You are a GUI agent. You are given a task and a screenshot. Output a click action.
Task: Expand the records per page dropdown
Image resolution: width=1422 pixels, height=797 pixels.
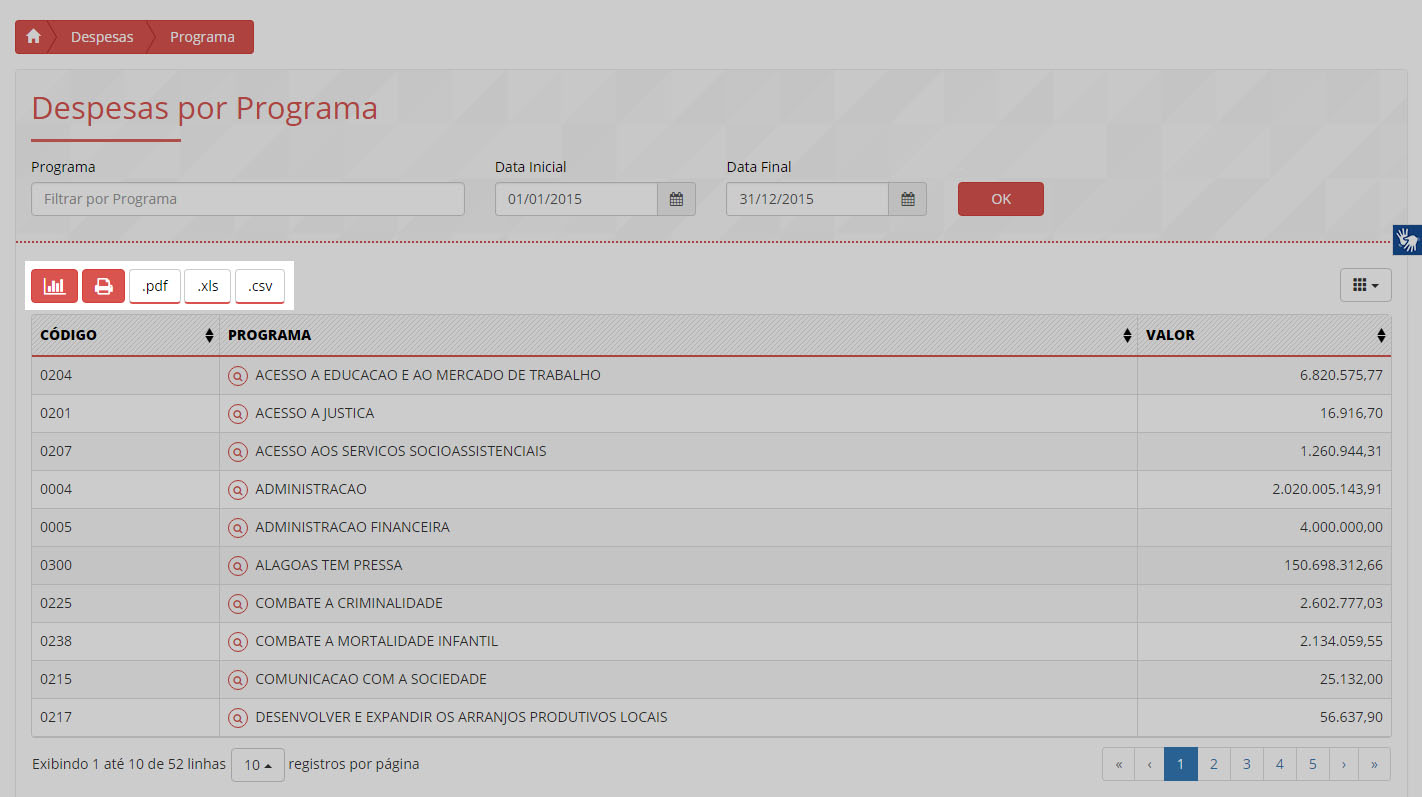coord(258,765)
